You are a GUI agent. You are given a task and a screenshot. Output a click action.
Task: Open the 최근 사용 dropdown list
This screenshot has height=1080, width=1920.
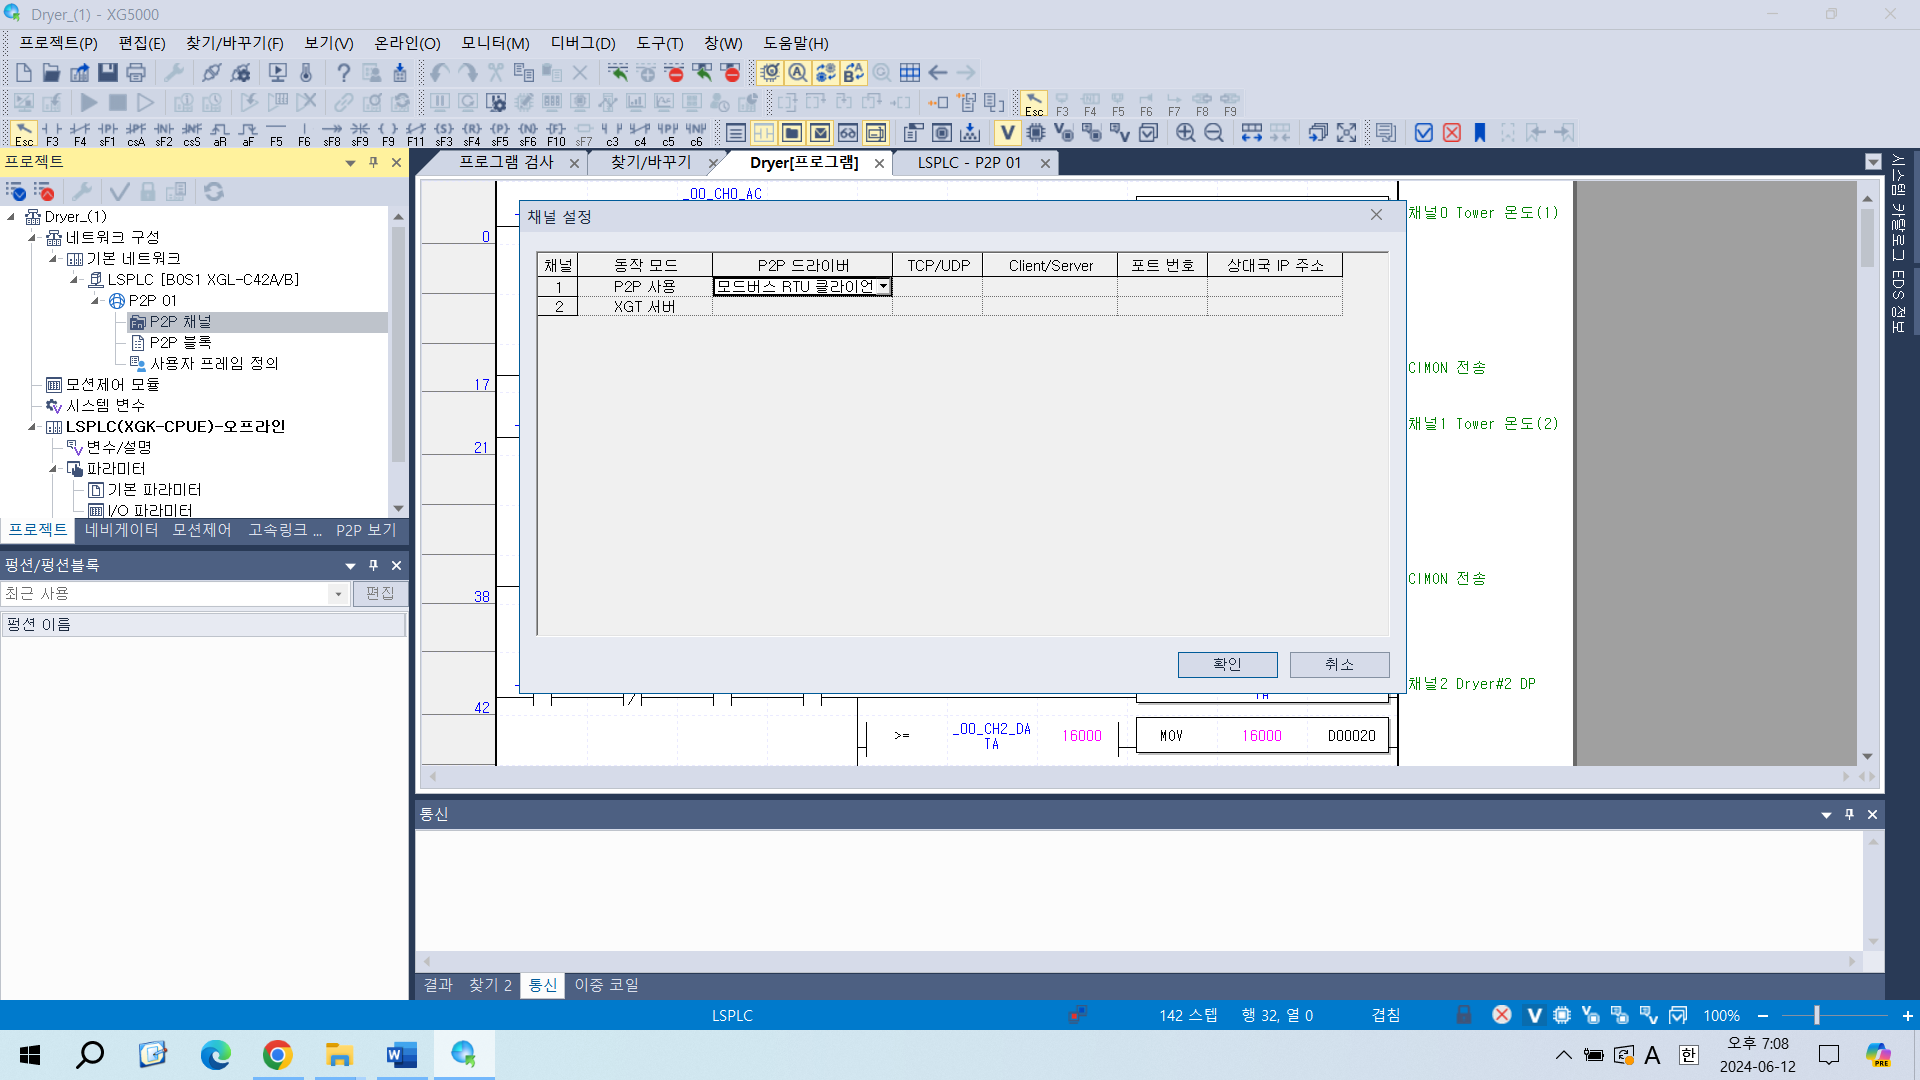pyautogui.click(x=339, y=593)
